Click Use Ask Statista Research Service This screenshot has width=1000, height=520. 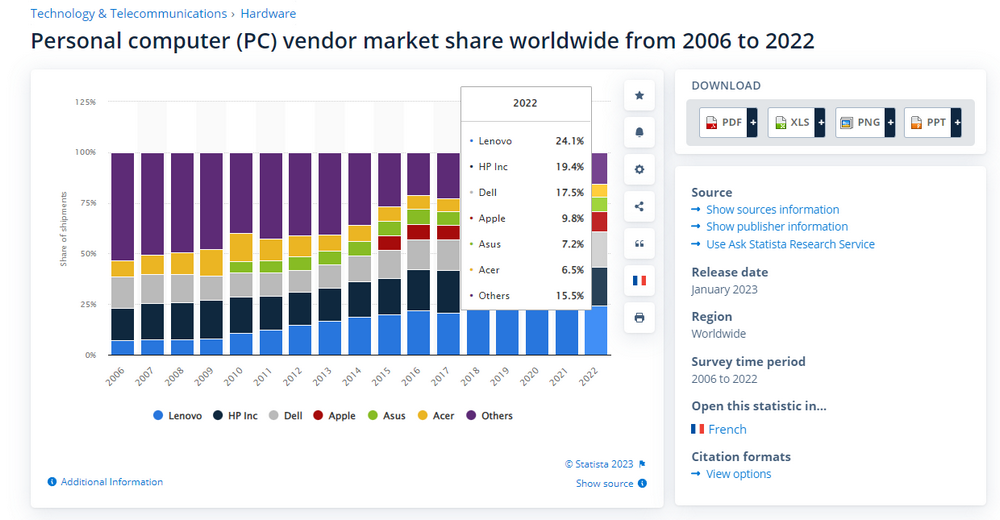pyautogui.click(x=790, y=244)
